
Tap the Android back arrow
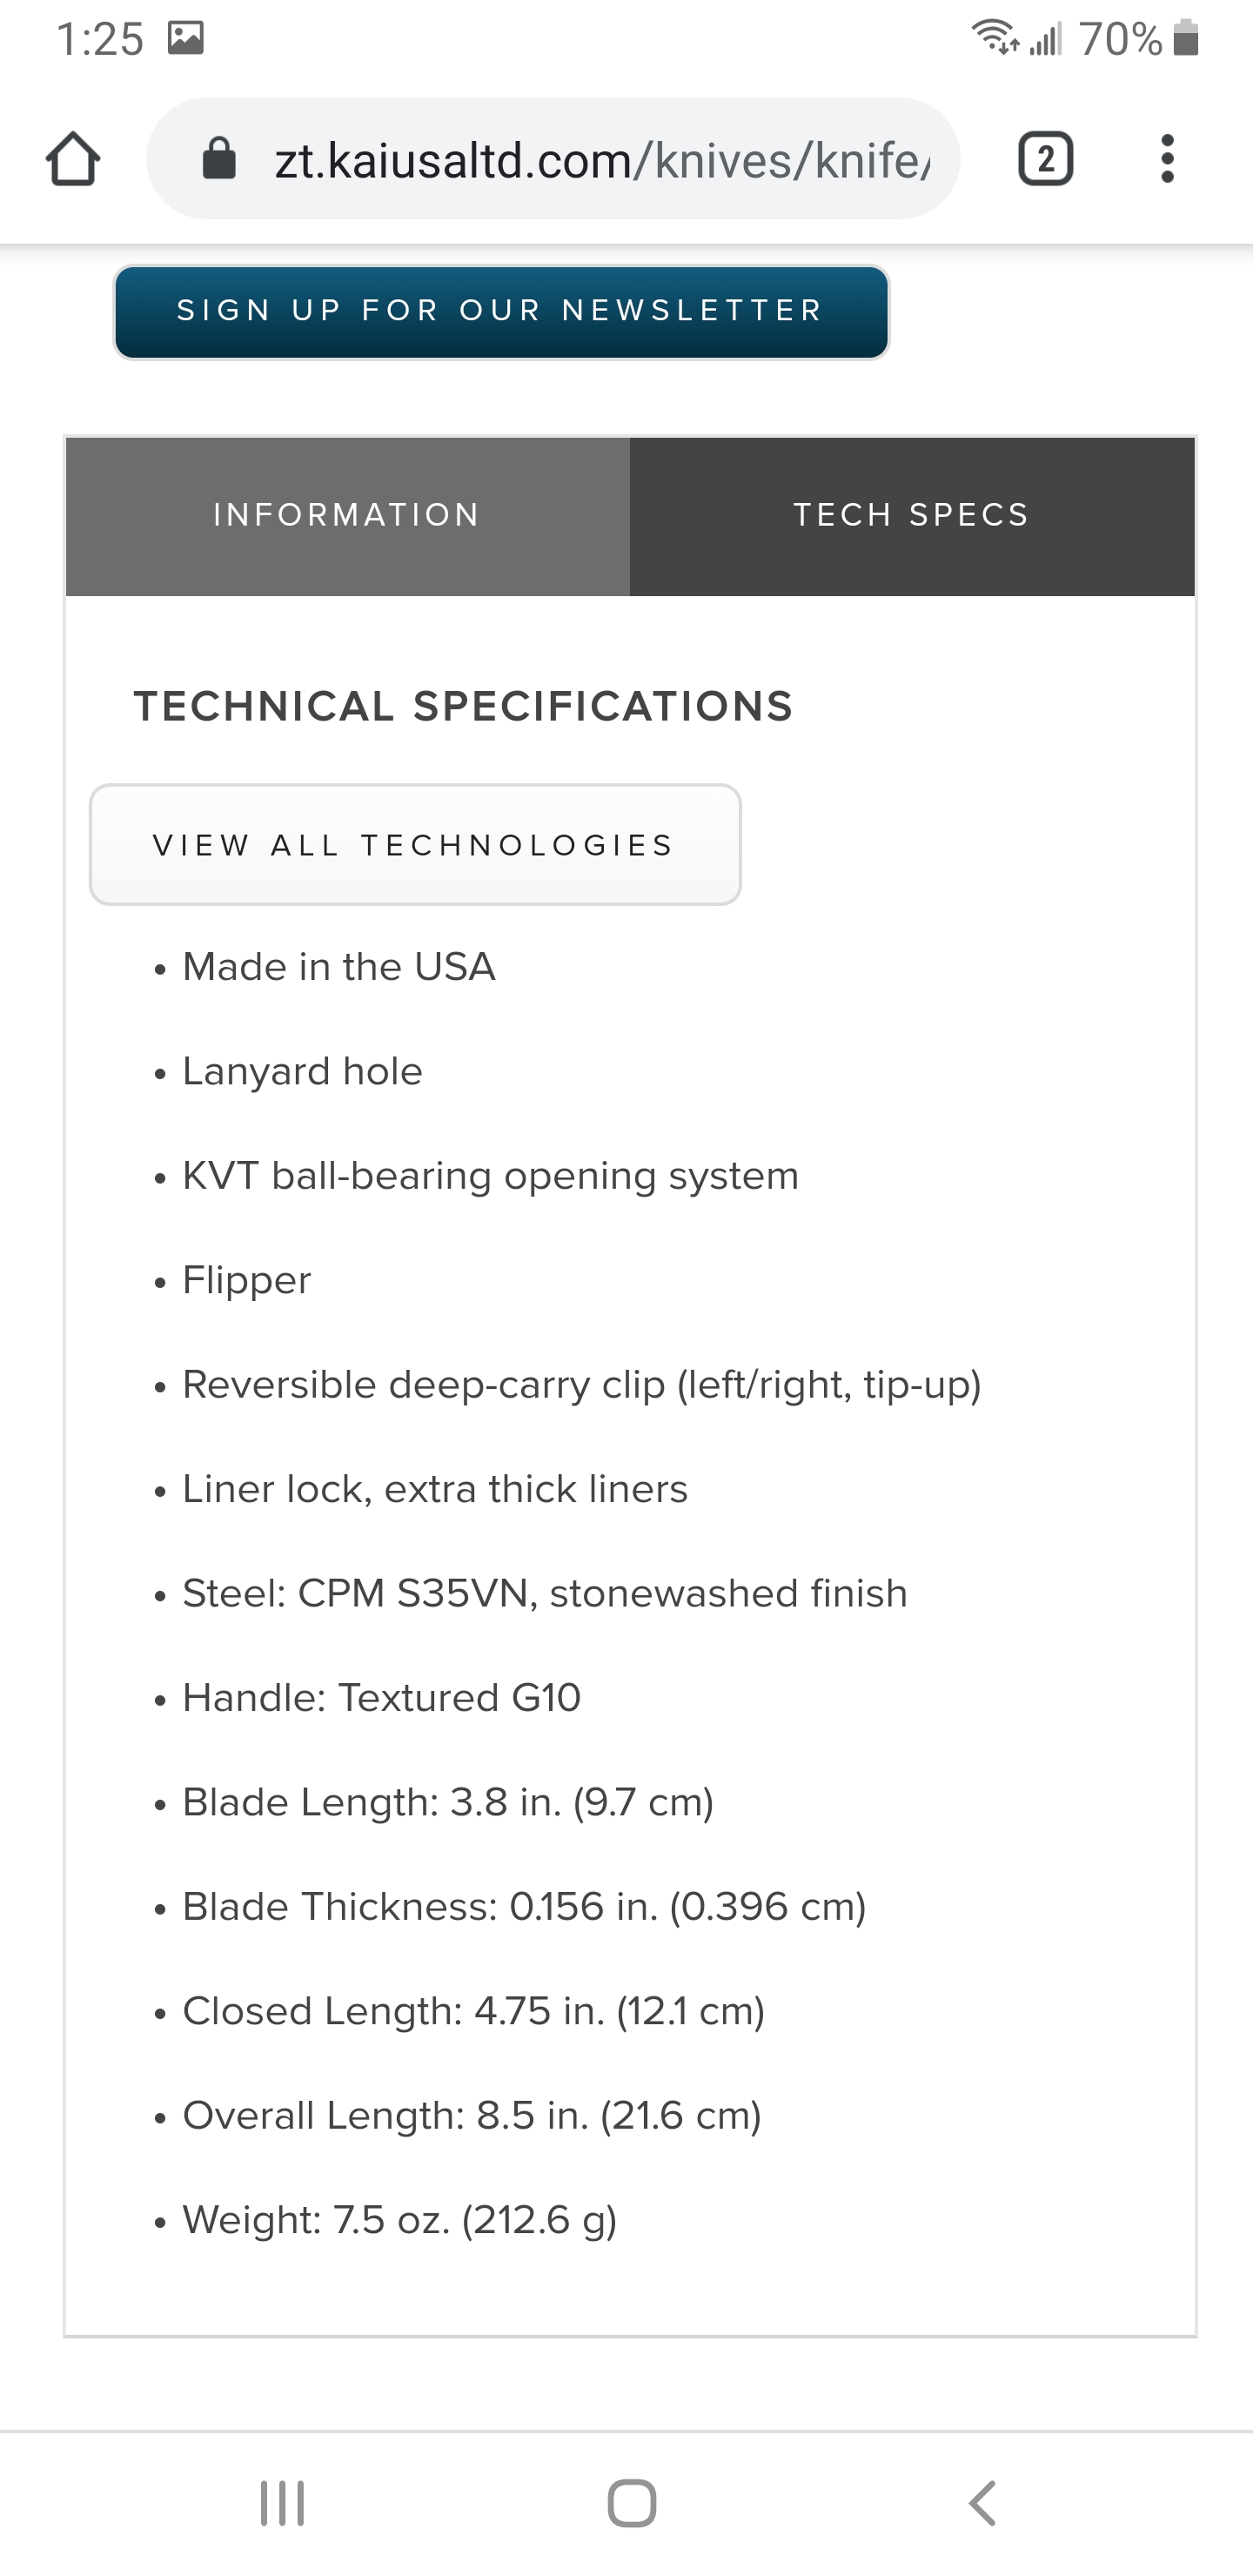(x=982, y=2503)
